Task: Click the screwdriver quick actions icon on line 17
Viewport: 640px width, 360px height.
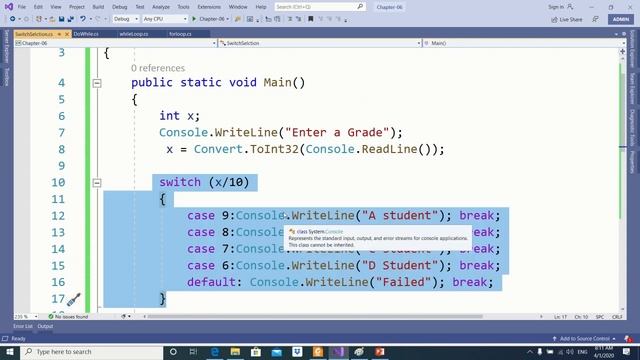Action: [73, 299]
